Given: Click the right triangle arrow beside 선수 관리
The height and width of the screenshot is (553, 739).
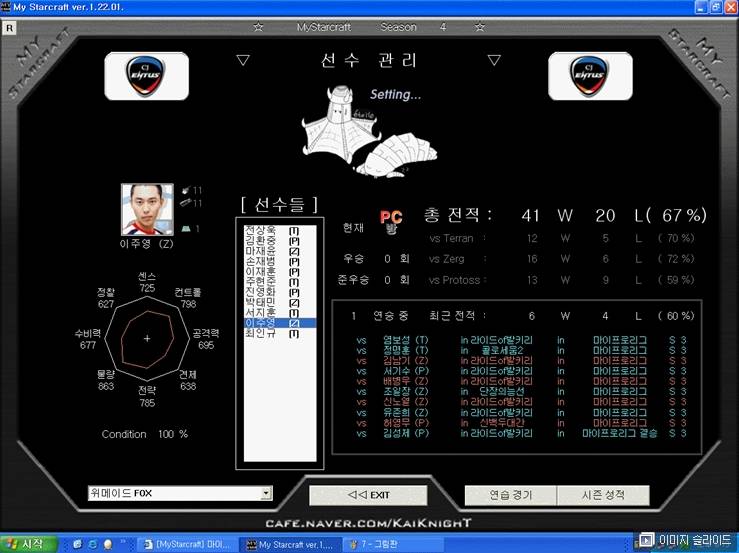Looking at the screenshot, I should tap(493, 60).
